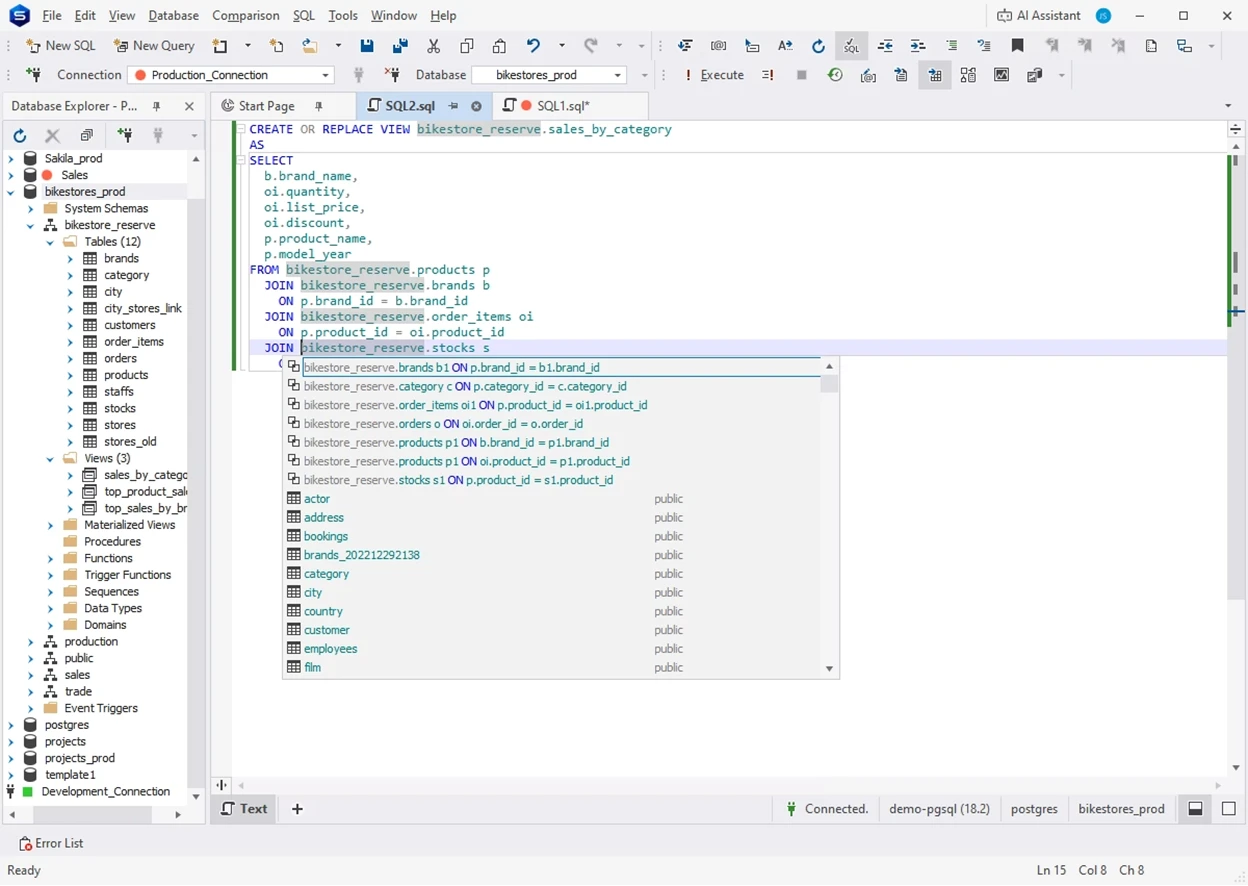Image resolution: width=1248 pixels, height=886 pixels.
Task: Click the New Query toolbar button
Action: pos(154,46)
